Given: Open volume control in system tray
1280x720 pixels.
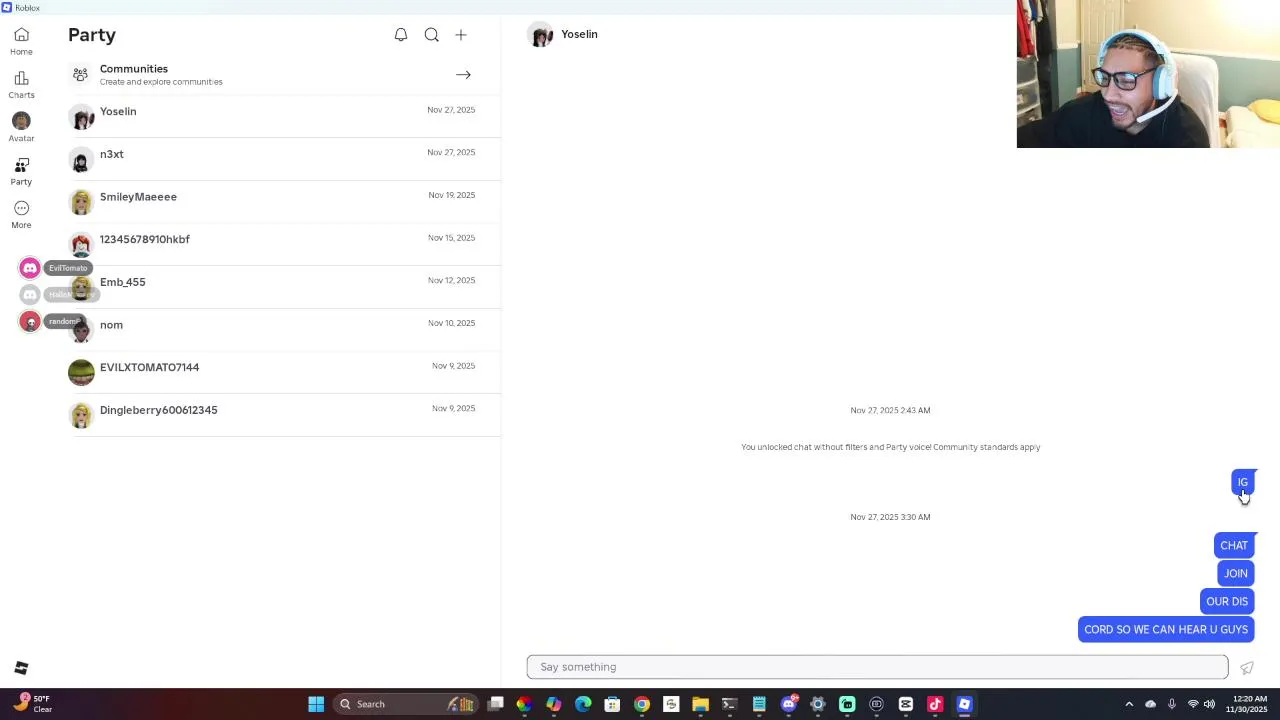Looking at the screenshot, I should coord(1209,704).
